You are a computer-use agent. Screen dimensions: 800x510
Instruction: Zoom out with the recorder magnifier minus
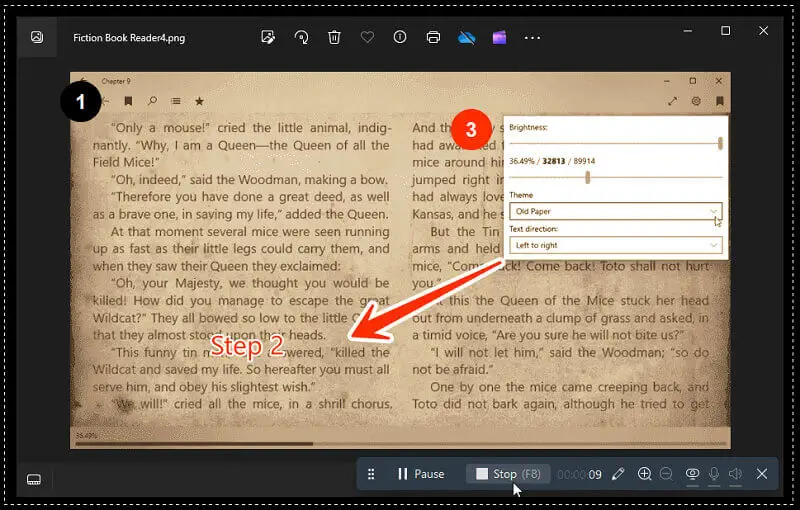(666, 474)
